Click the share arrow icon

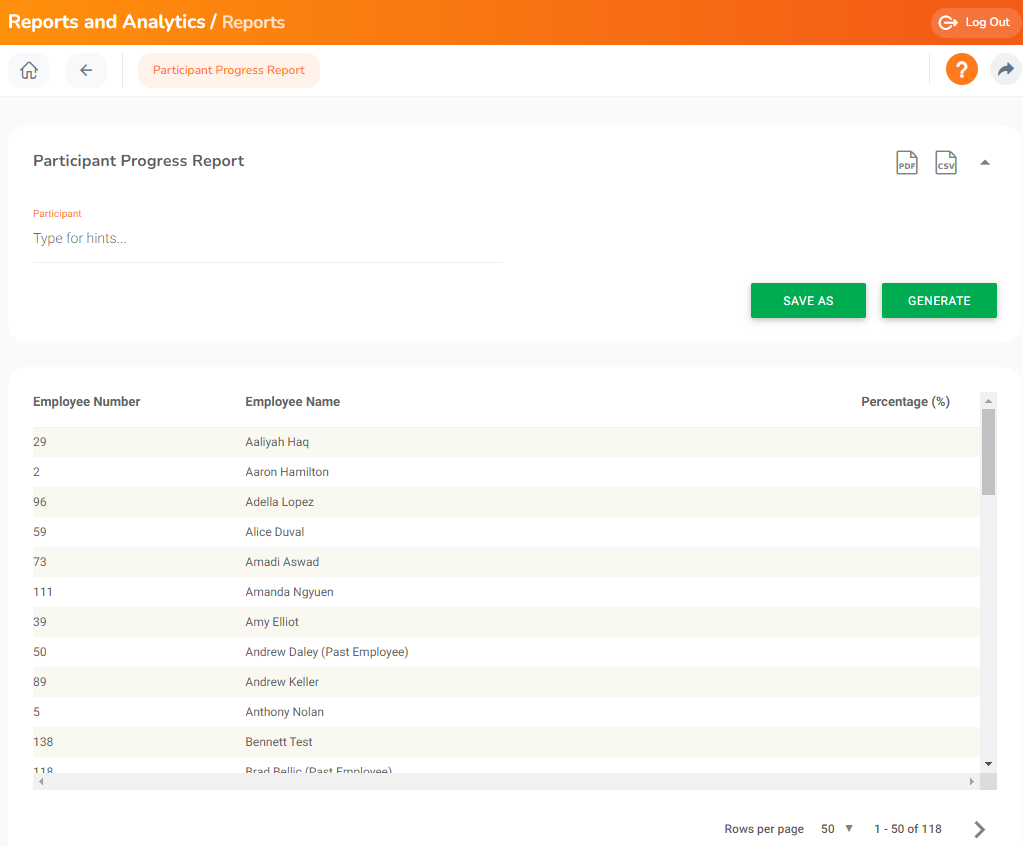click(x=1006, y=69)
